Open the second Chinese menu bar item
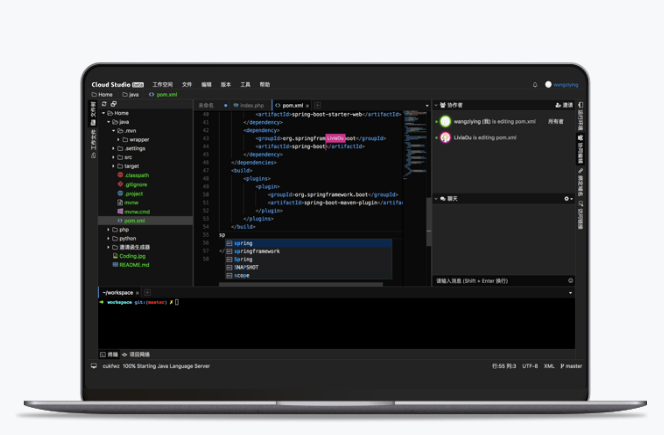Viewport: 664px width, 435px height. tap(187, 85)
